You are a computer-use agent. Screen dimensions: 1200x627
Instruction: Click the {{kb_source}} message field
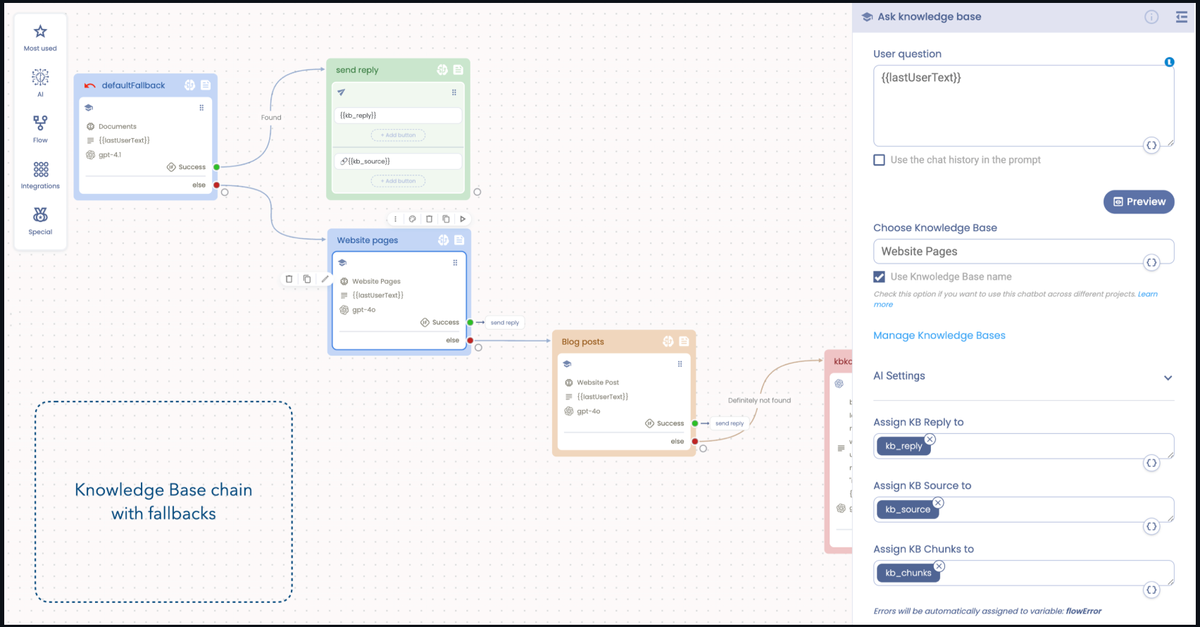tap(398, 161)
